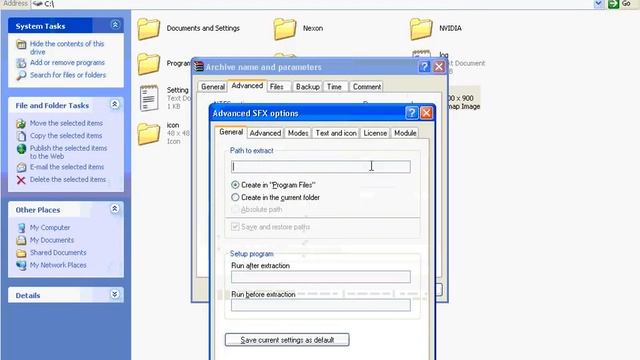Click Save current settings as default button
Screen dimensions: 640x360
tap(287, 340)
